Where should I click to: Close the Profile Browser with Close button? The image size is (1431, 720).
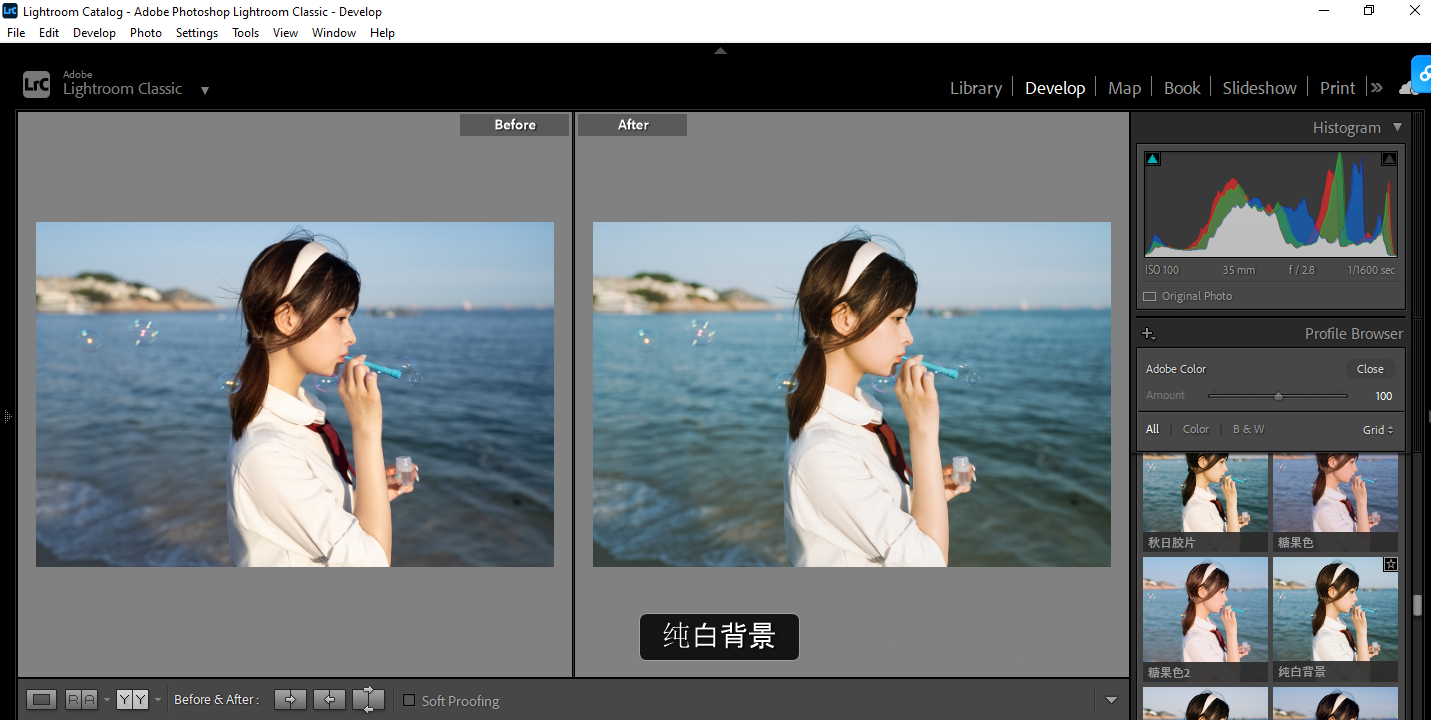1370,369
